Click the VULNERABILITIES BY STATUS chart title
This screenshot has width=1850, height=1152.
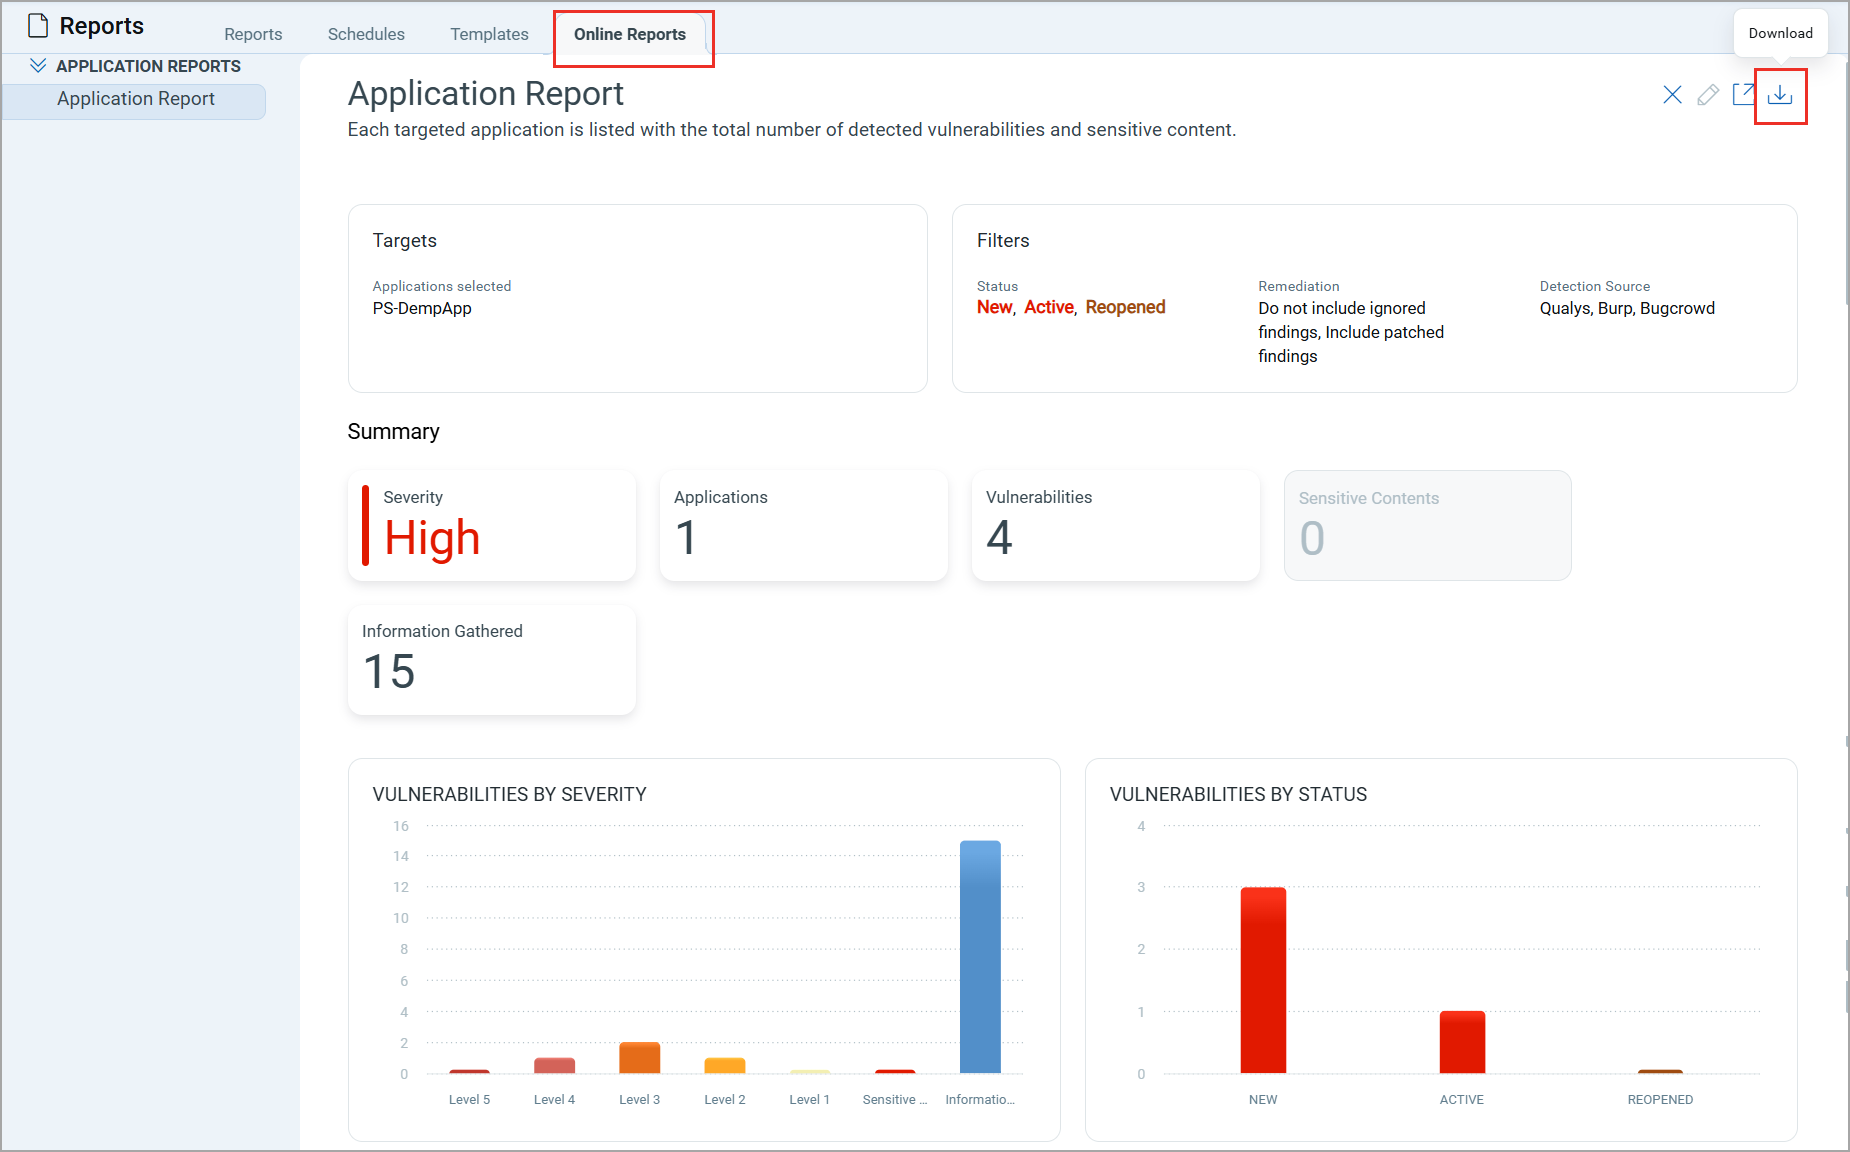point(1238,794)
